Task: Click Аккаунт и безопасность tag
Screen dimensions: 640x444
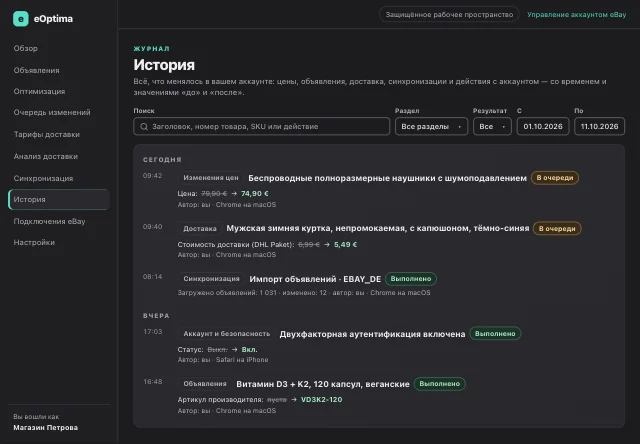Action: tap(227, 334)
